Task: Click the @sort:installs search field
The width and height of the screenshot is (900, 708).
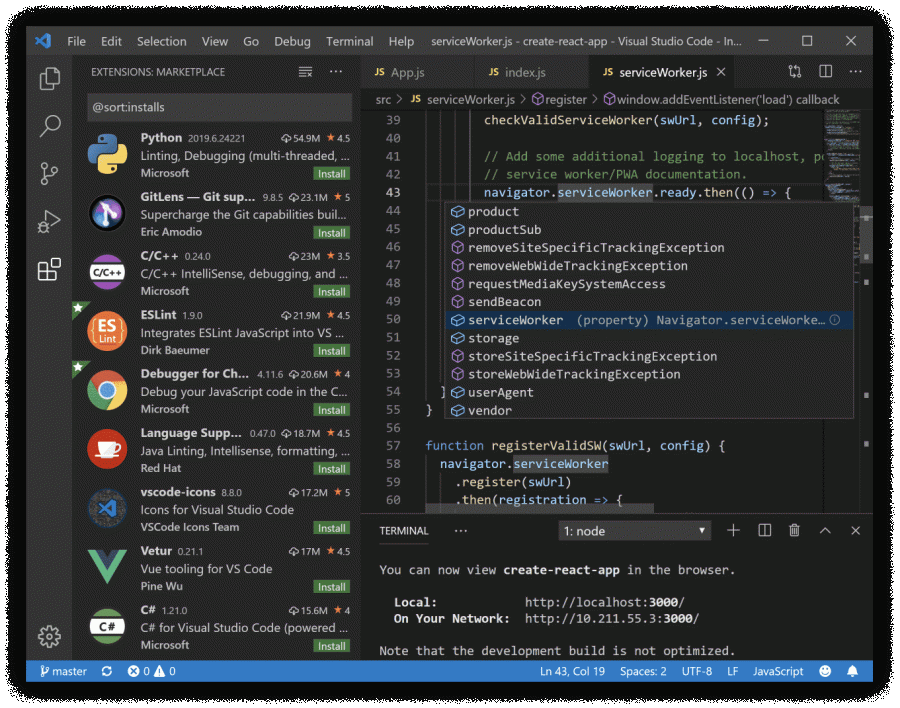Action: point(219,107)
